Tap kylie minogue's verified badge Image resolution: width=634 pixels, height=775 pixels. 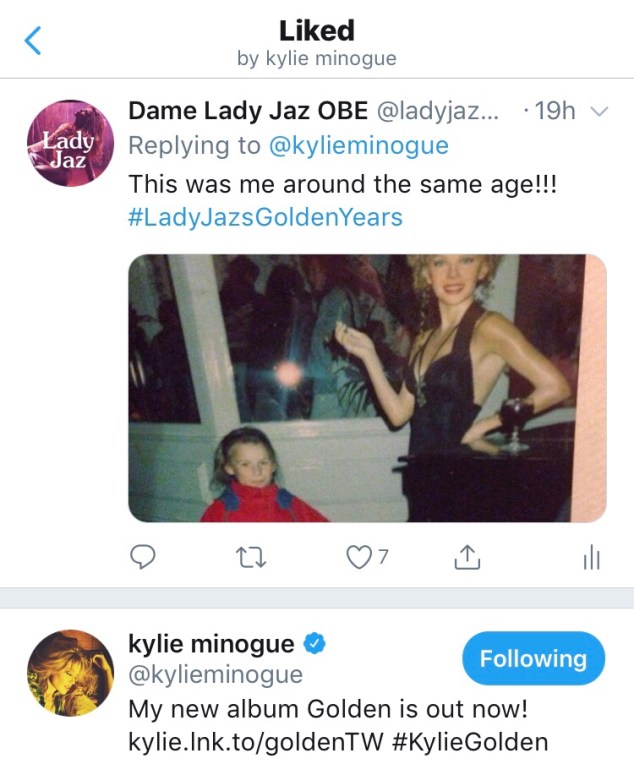314,645
